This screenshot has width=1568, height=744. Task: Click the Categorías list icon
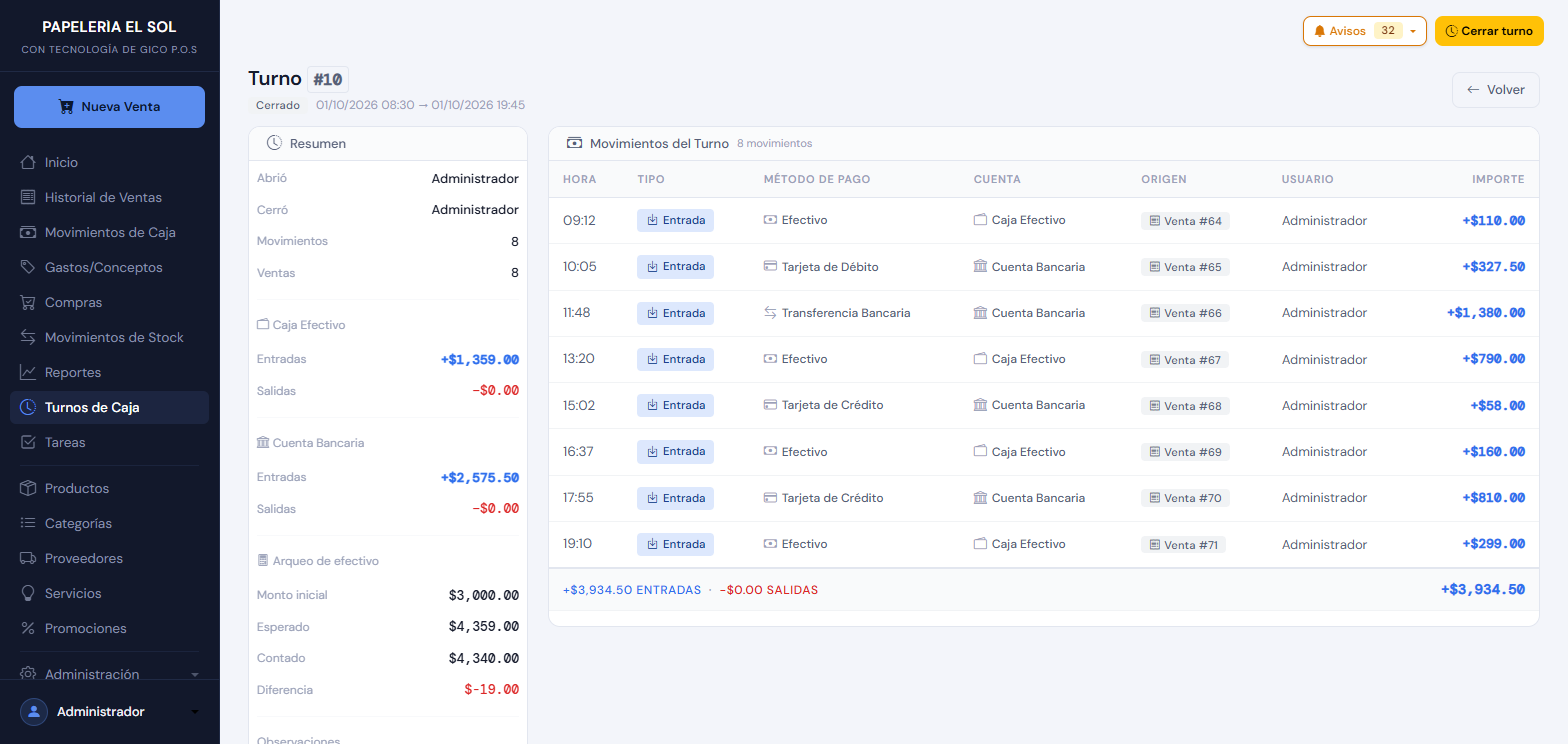click(x=28, y=523)
